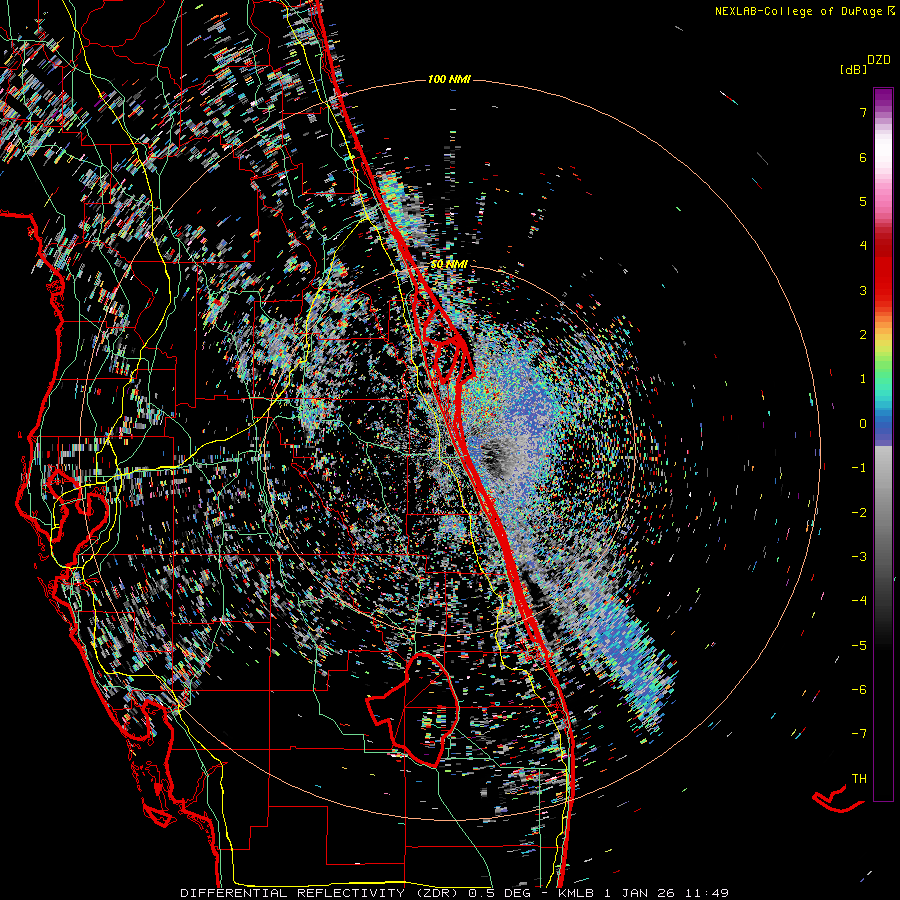Click the 100 NMI range ring label
Viewport: 900px width, 900px height.
click(x=449, y=79)
